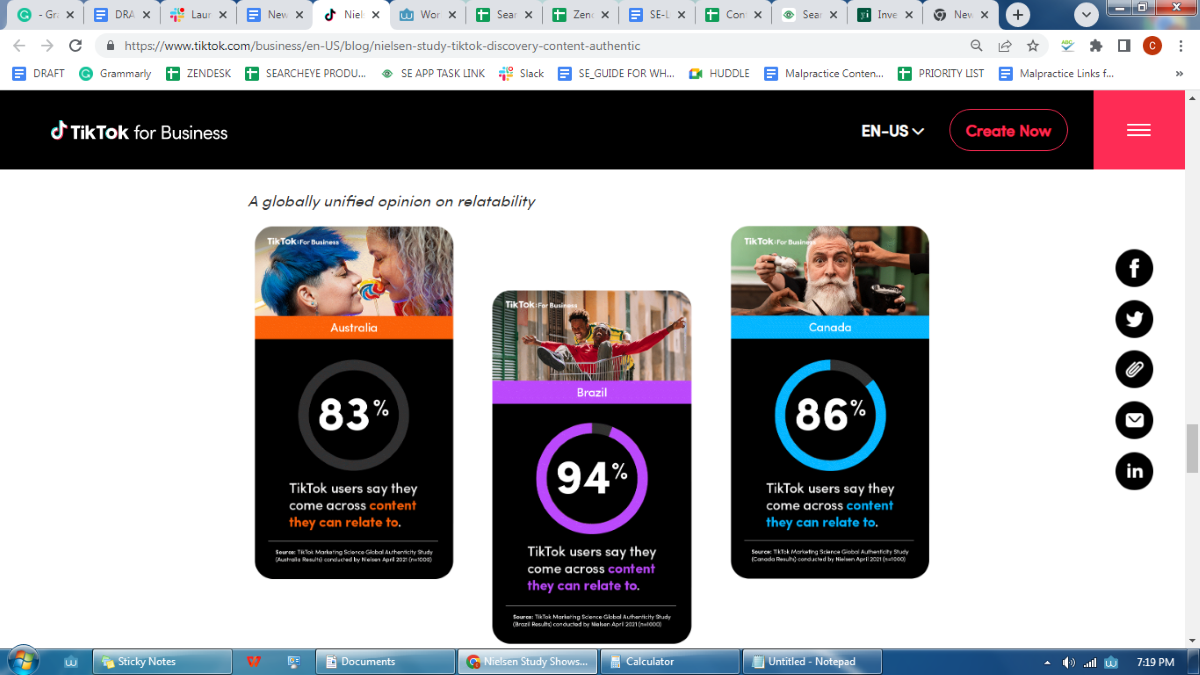Click the taskbar clock 7:19 PM
Viewport: 1200px width, 675px height.
point(1154,662)
